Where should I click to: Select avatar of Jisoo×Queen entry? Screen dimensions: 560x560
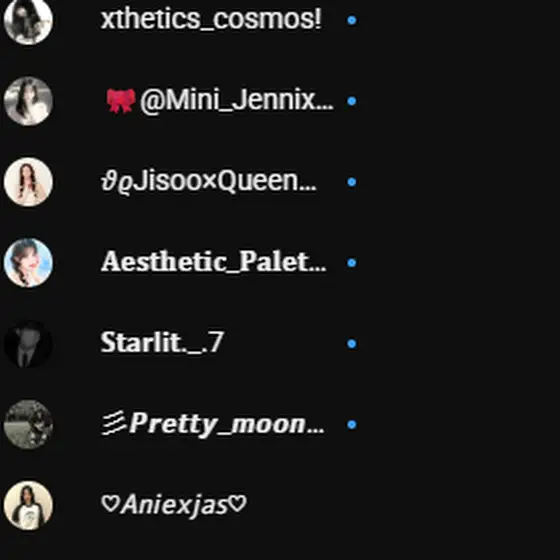click(28, 182)
